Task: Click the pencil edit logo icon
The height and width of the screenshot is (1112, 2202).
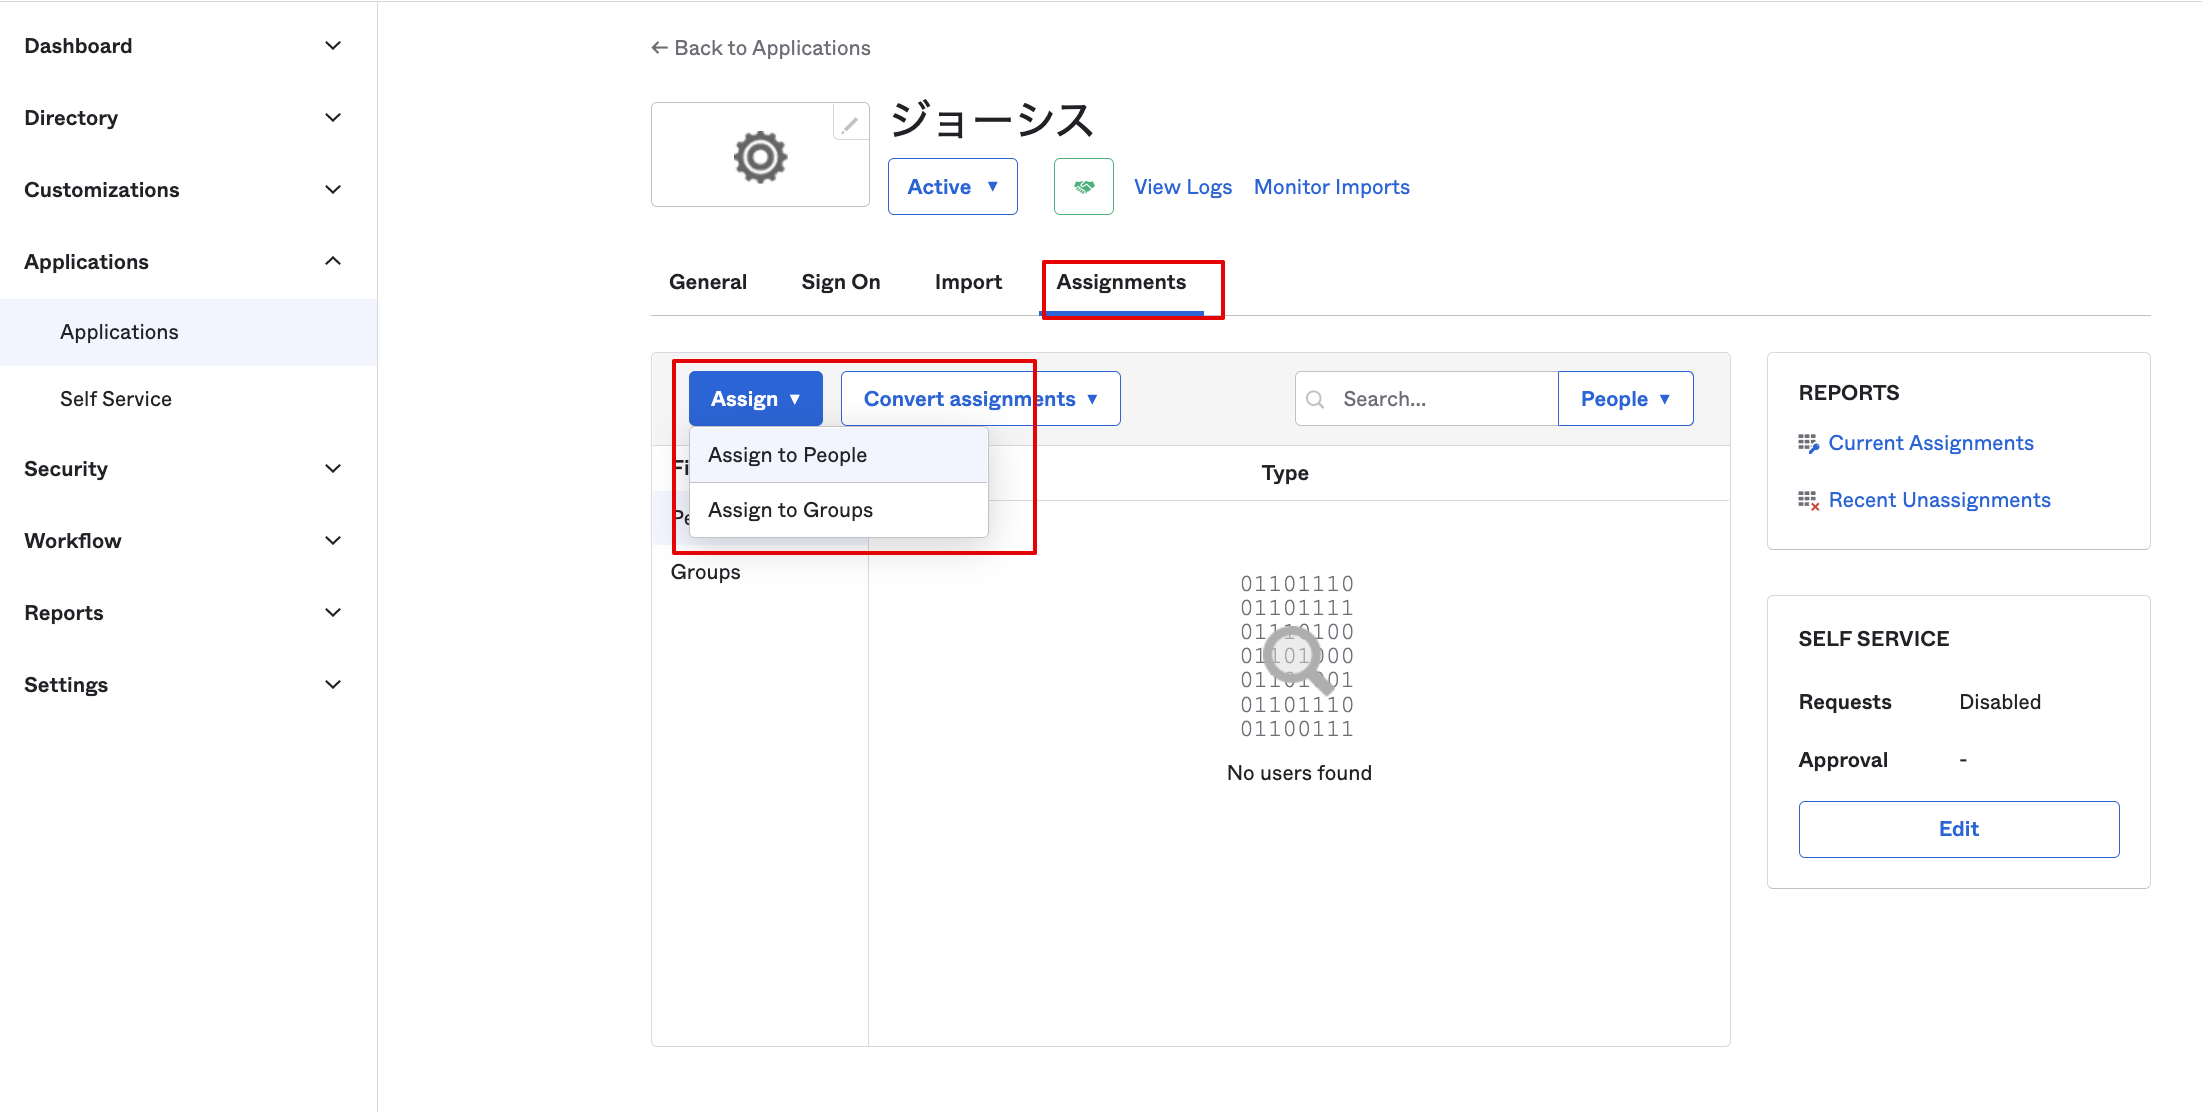Action: [x=849, y=125]
